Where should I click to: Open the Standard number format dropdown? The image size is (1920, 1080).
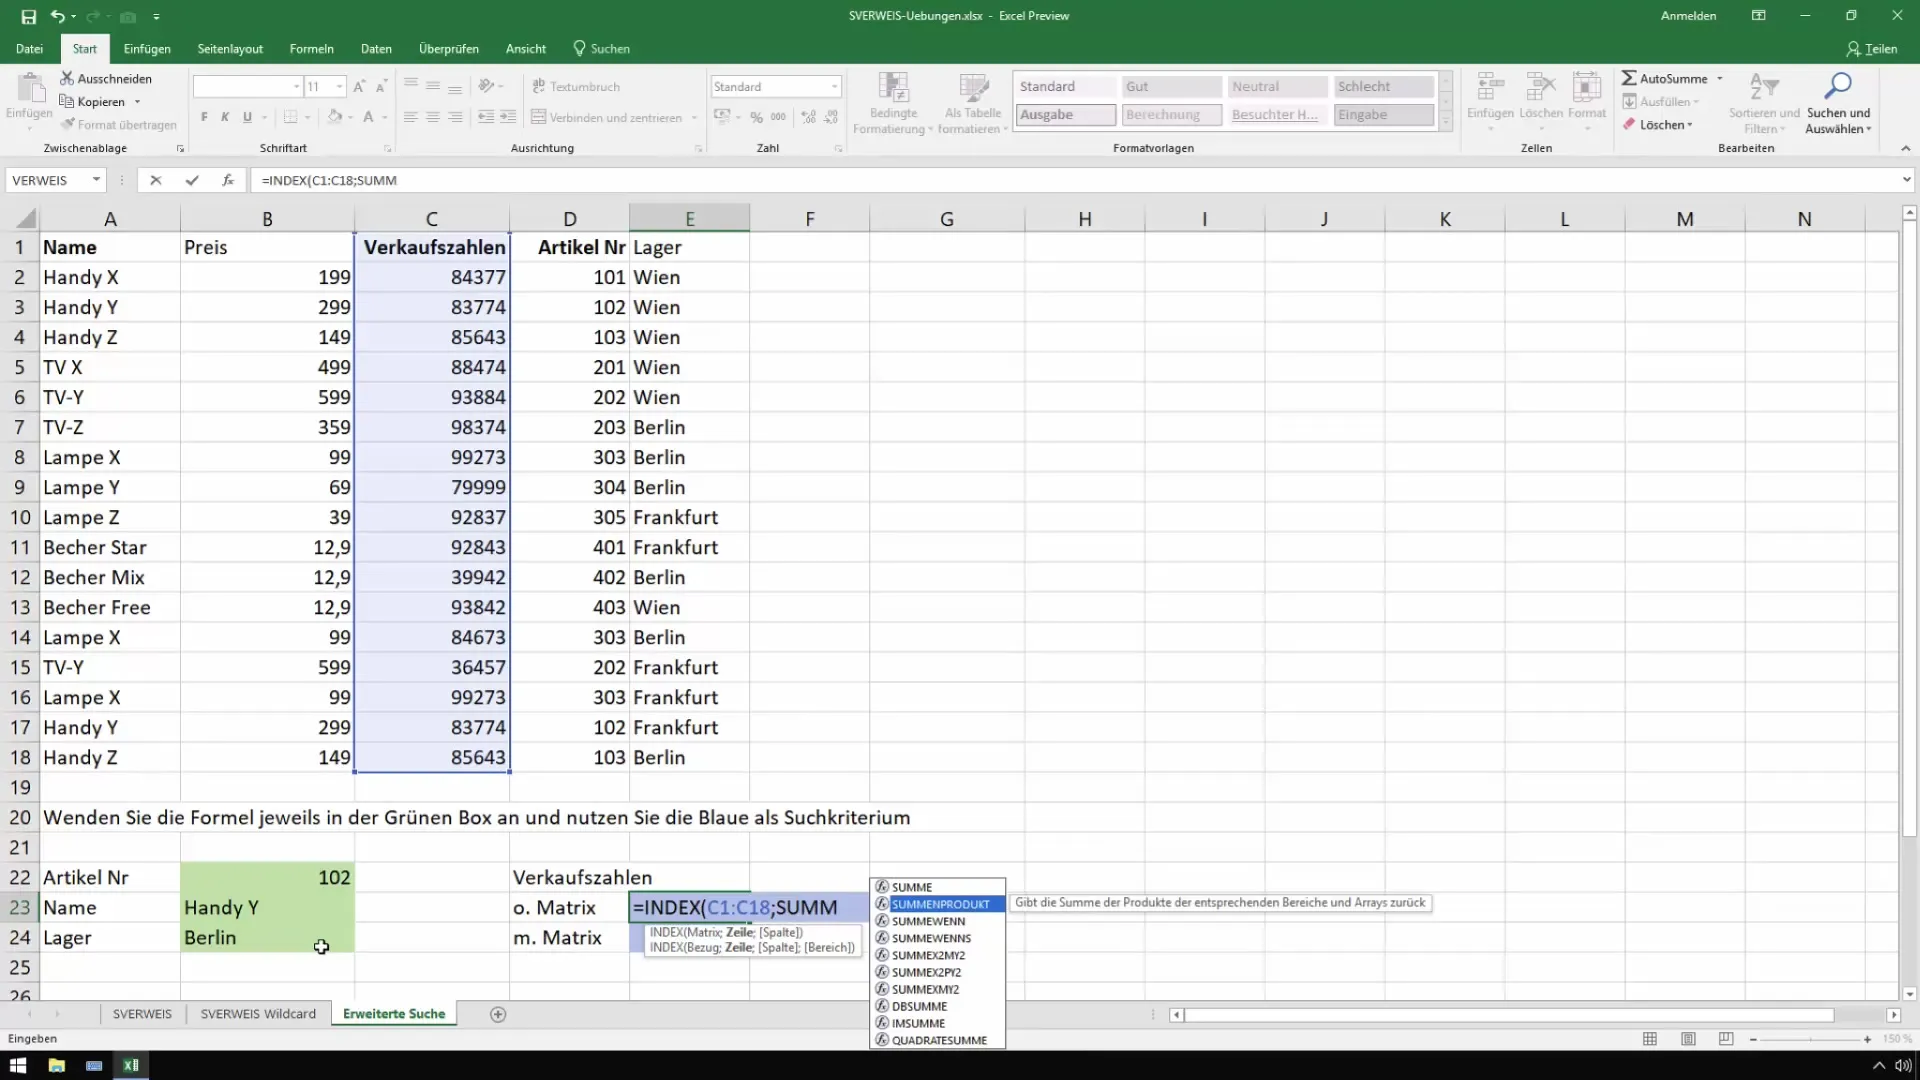[834, 87]
